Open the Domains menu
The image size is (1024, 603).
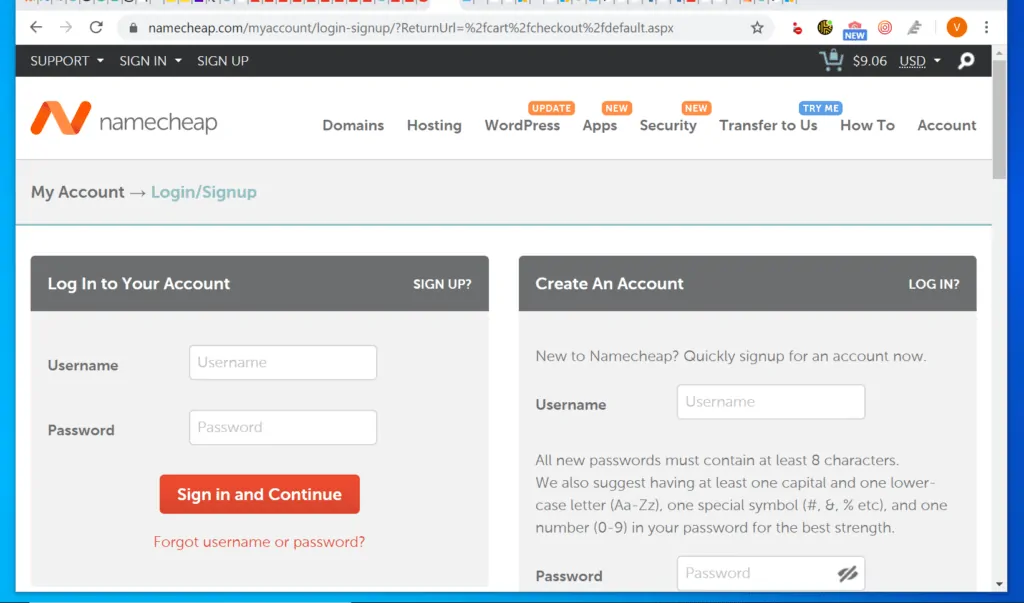click(353, 125)
